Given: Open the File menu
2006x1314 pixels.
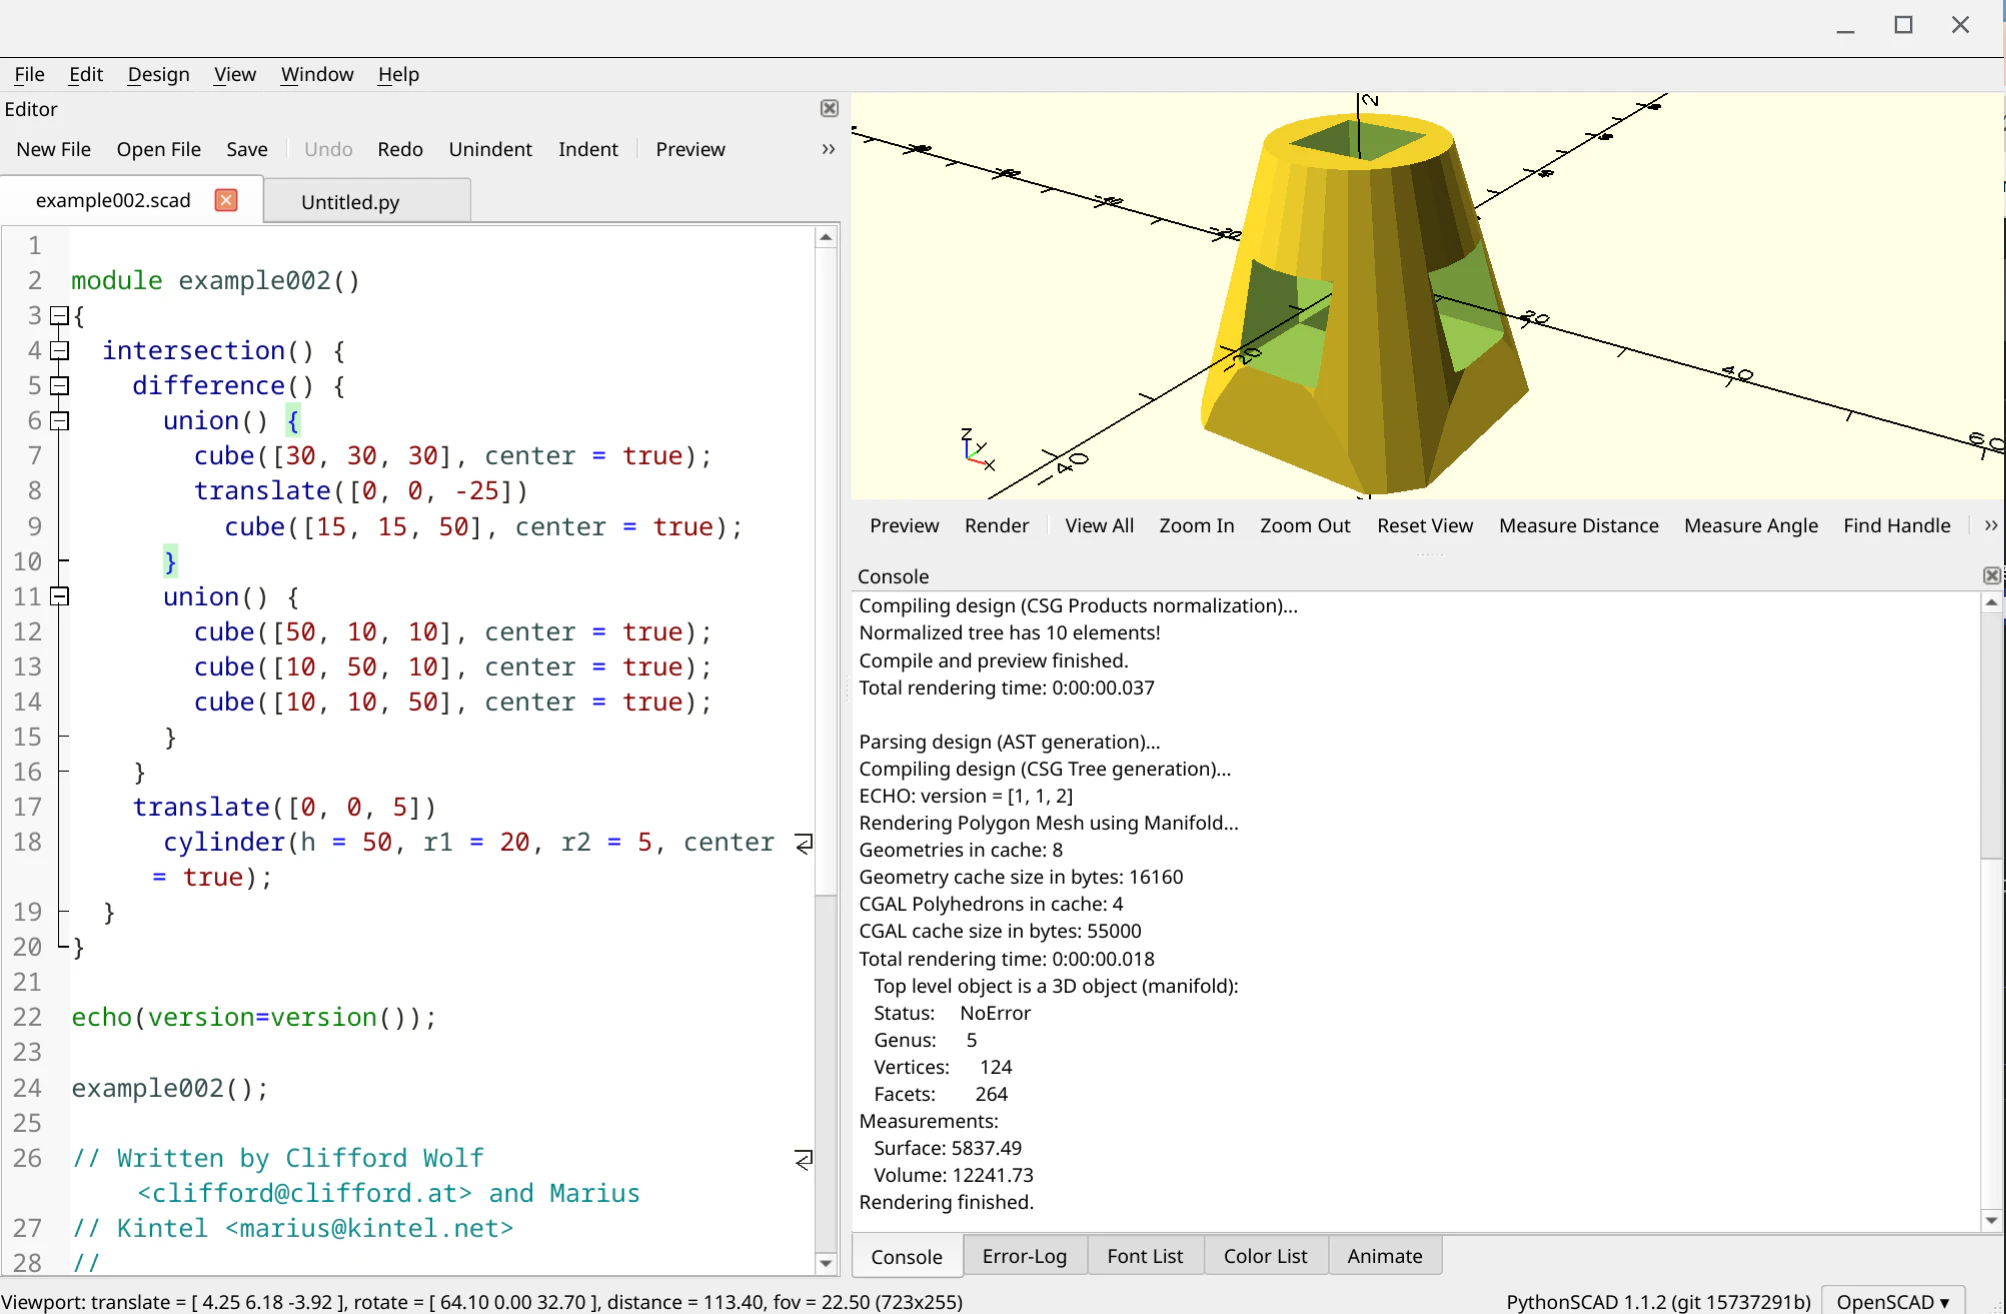Looking at the screenshot, I should (x=29, y=74).
